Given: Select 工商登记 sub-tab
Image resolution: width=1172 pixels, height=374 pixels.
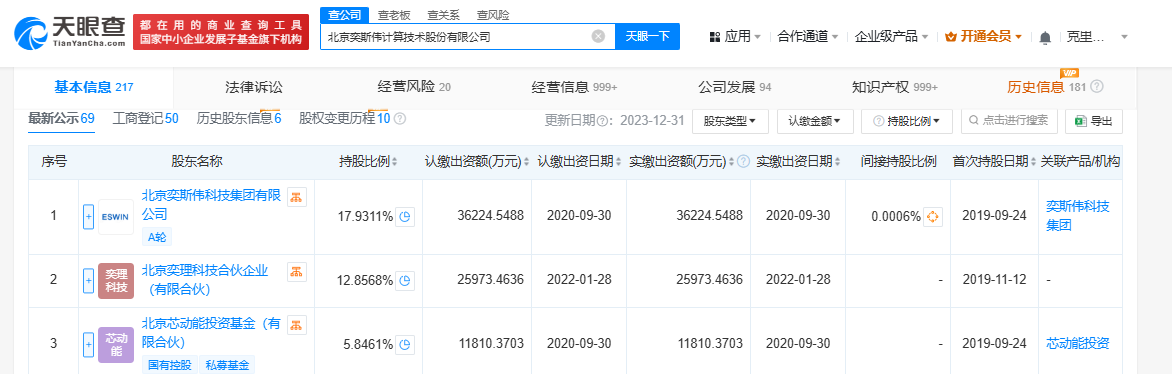Looking at the screenshot, I should pos(145,118).
